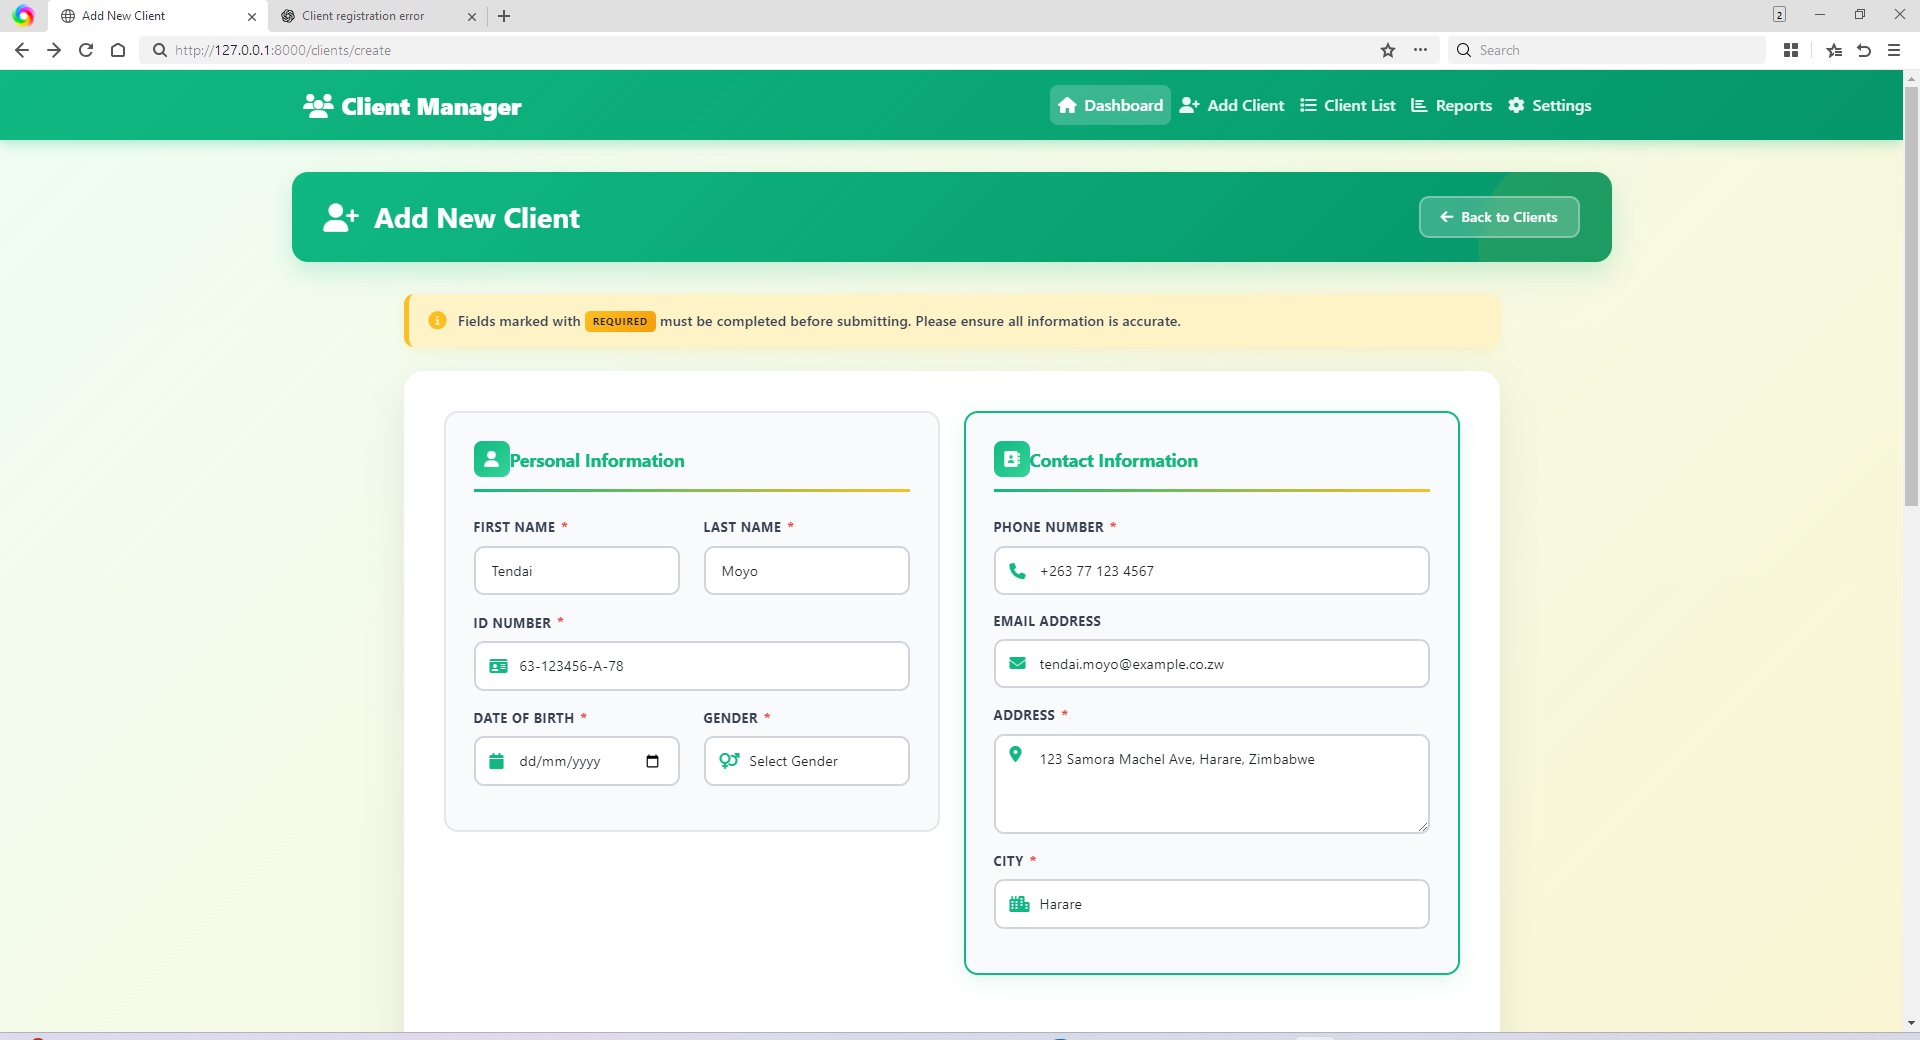The image size is (1920, 1040).
Task: Open the browser hamburger menu icon
Action: click(1894, 50)
